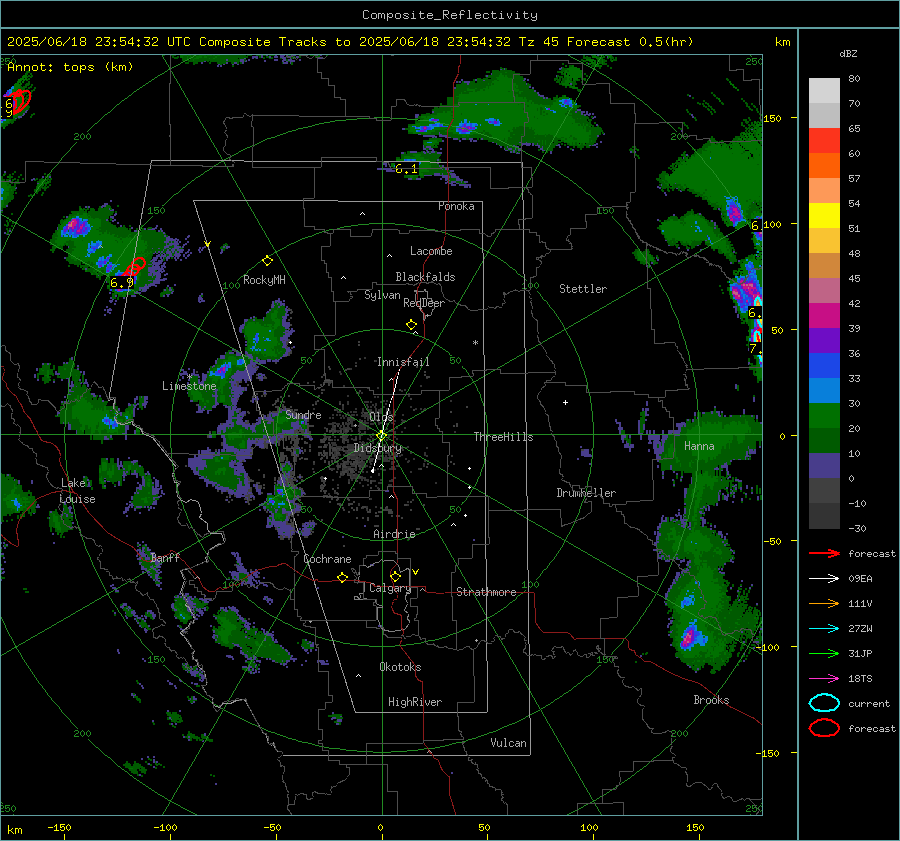Image resolution: width=900 pixels, height=841 pixels.
Task: Click the 6.9 storm top label
Action: tap(121, 282)
